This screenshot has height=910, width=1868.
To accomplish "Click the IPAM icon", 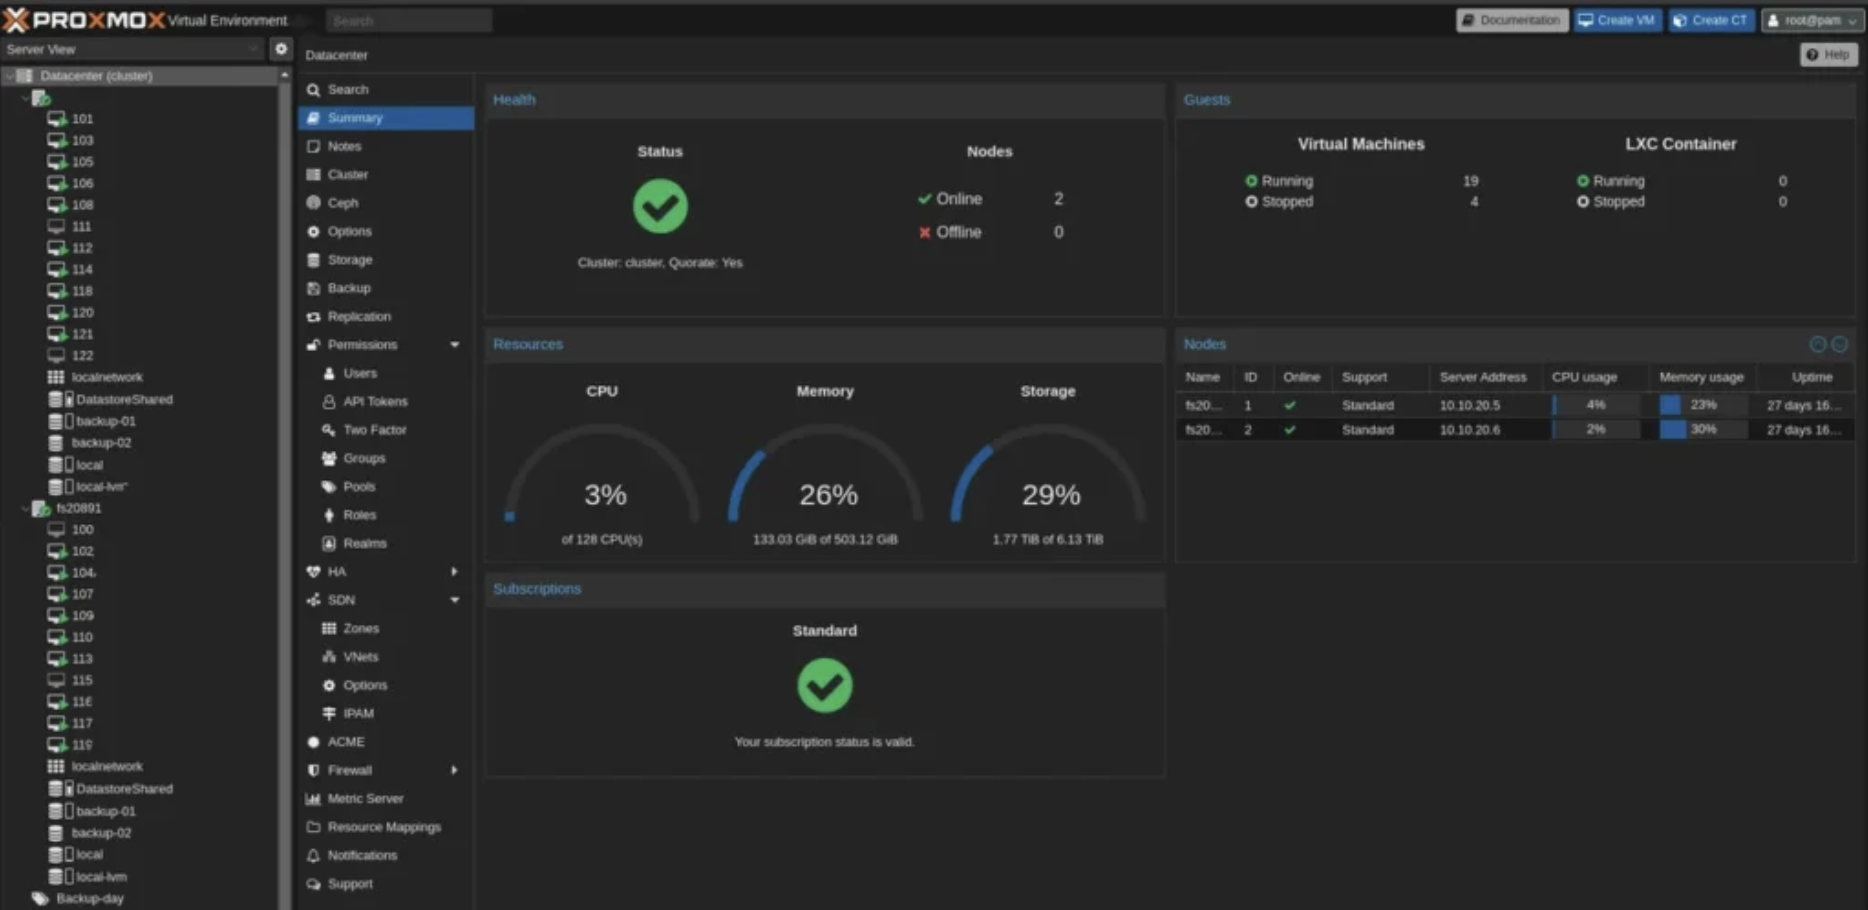I will 329,714.
